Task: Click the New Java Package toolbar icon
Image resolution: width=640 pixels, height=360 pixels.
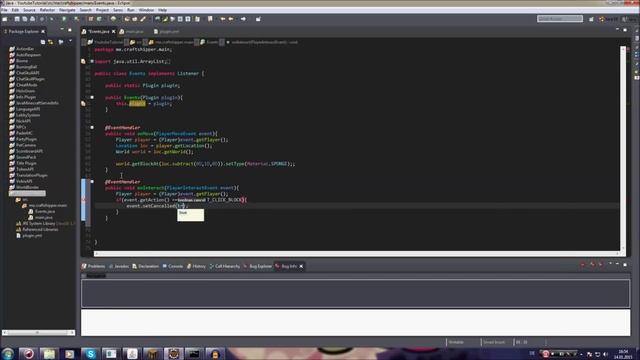Action: coord(91,19)
